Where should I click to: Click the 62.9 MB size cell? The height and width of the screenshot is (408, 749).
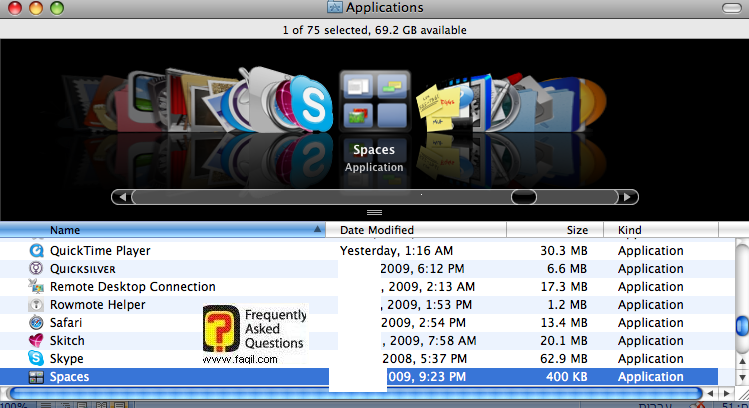[x=564, y=359]
